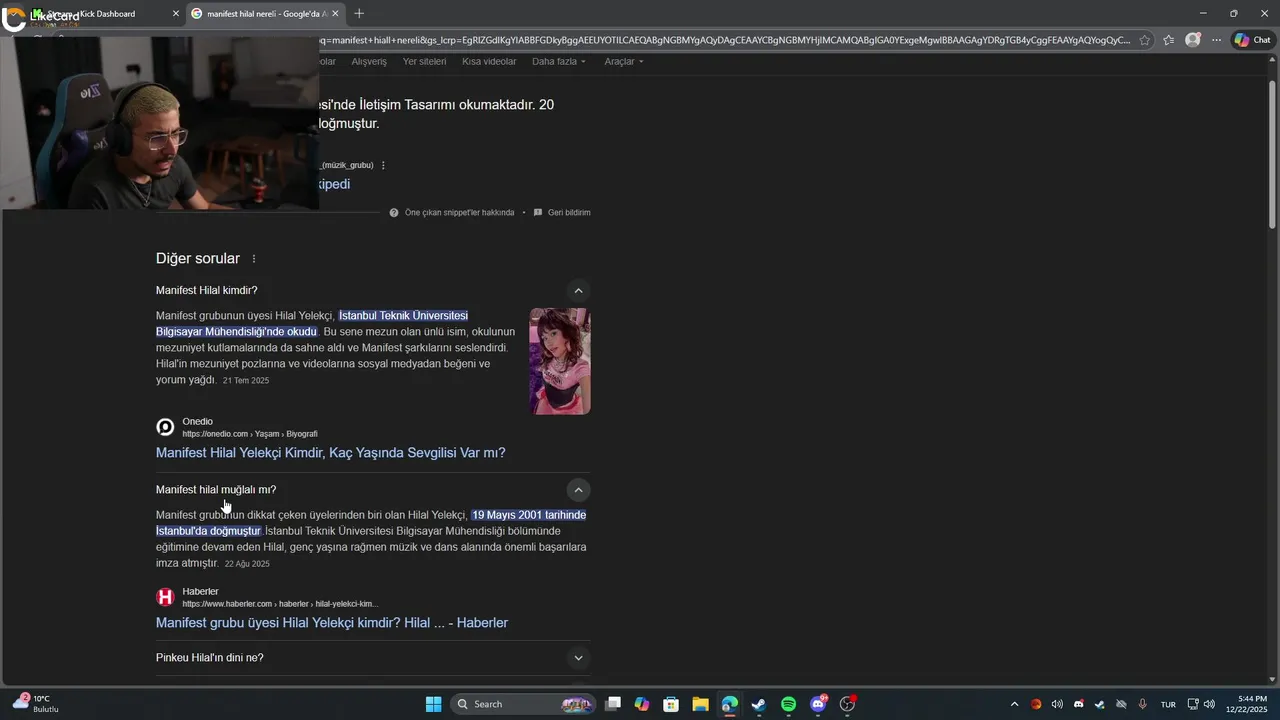Open Spotify from the taskbar
This screenshot has height=720, width=1280.
click(x=788, y=704)
